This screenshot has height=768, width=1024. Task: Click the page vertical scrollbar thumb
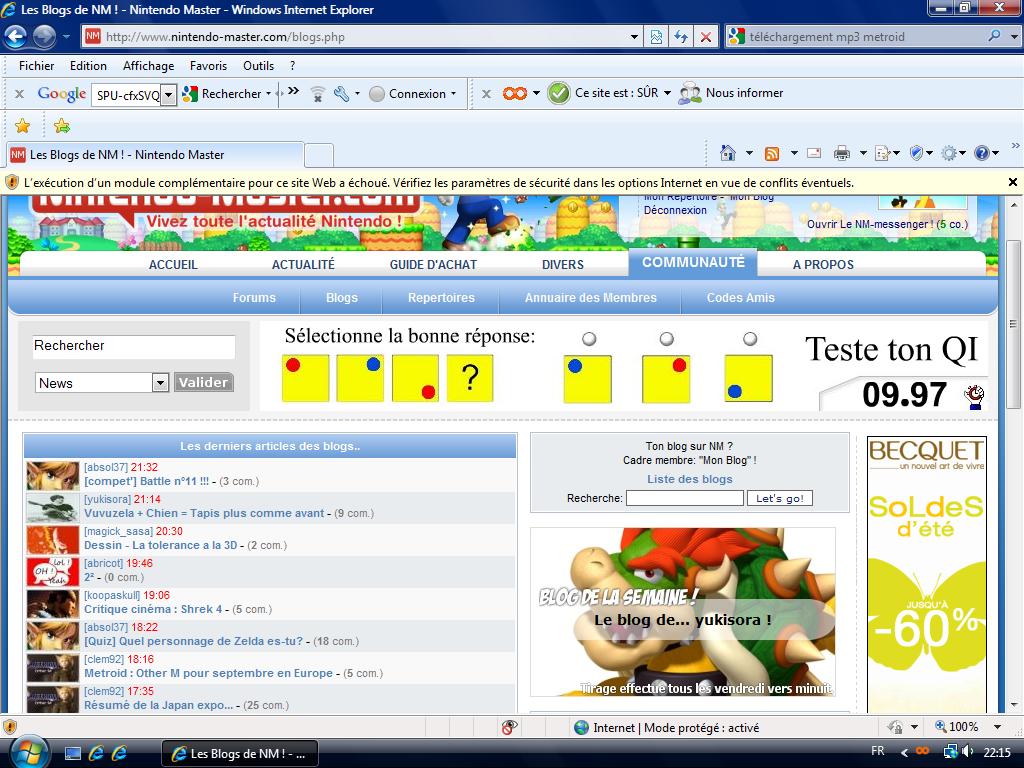(x=1013, y=324)
